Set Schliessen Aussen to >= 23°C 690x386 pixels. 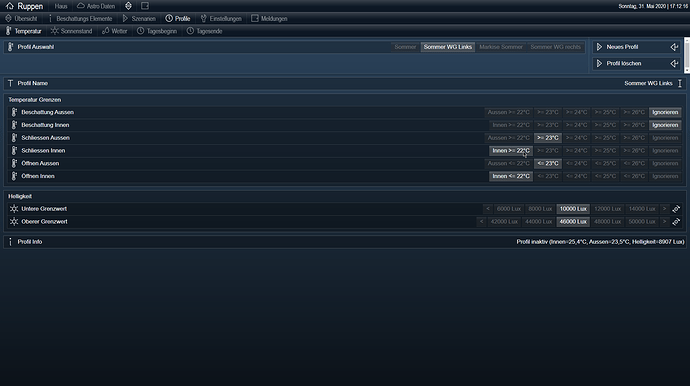[x=548, y=138]
